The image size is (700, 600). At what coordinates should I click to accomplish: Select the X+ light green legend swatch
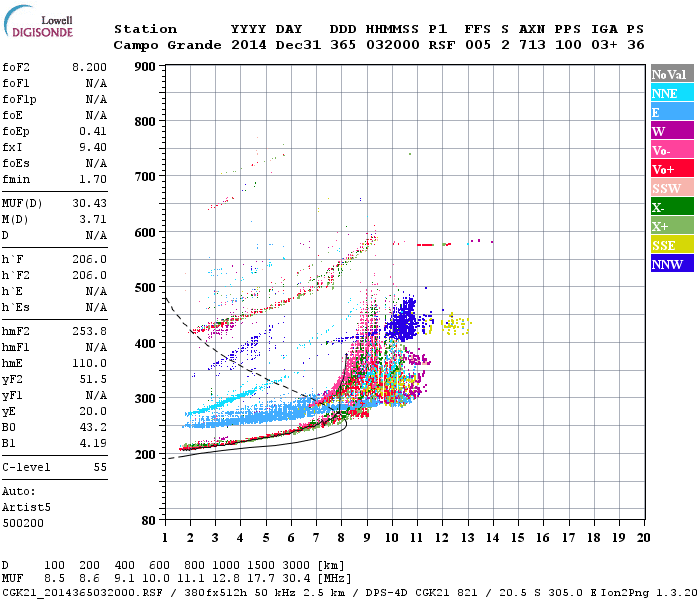click(672, 226)
